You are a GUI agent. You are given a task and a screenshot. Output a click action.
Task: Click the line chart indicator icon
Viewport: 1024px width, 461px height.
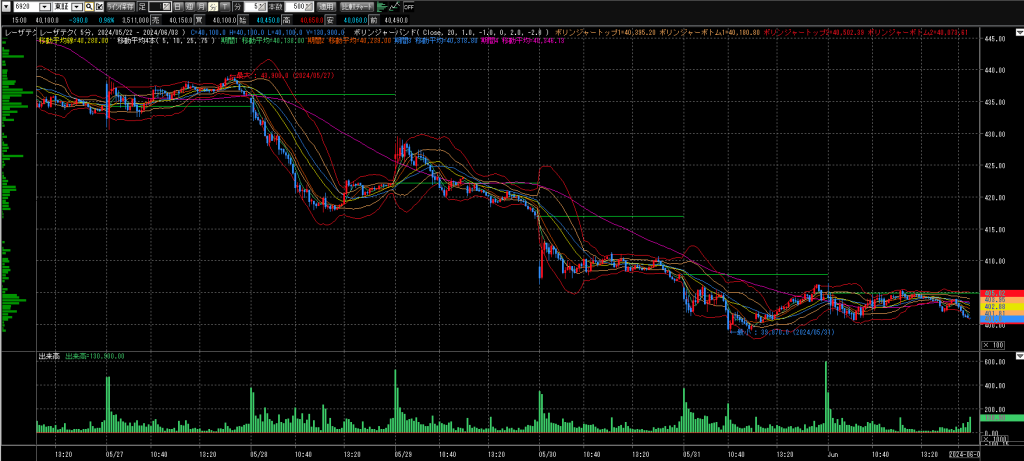pyautogui.click(x=396, y=6)
